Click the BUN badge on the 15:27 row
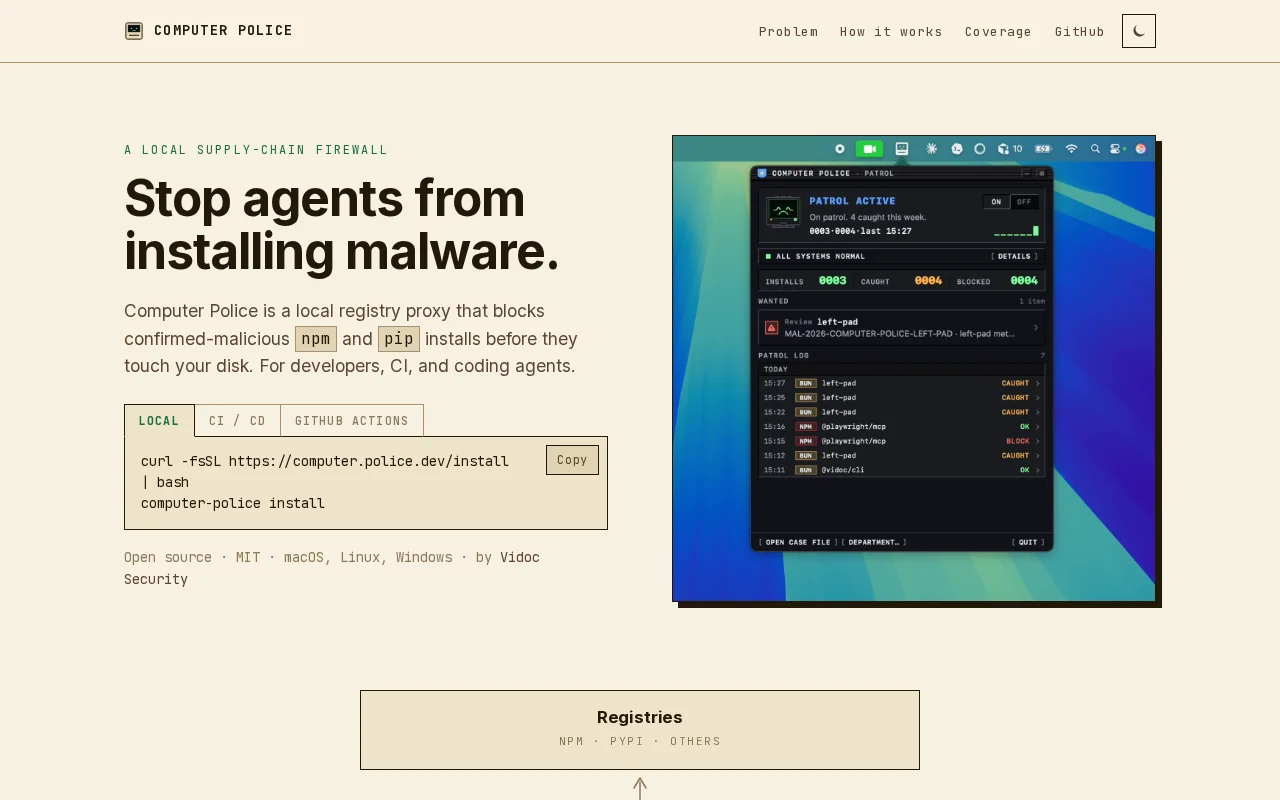Viewport: 1280px width, 800px height. tap(806, 383)
